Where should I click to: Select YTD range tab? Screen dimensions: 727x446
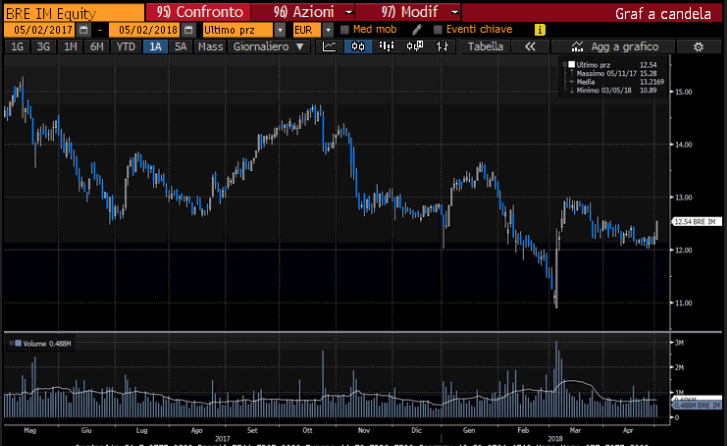pyautogui.click(x=126, y=47)
